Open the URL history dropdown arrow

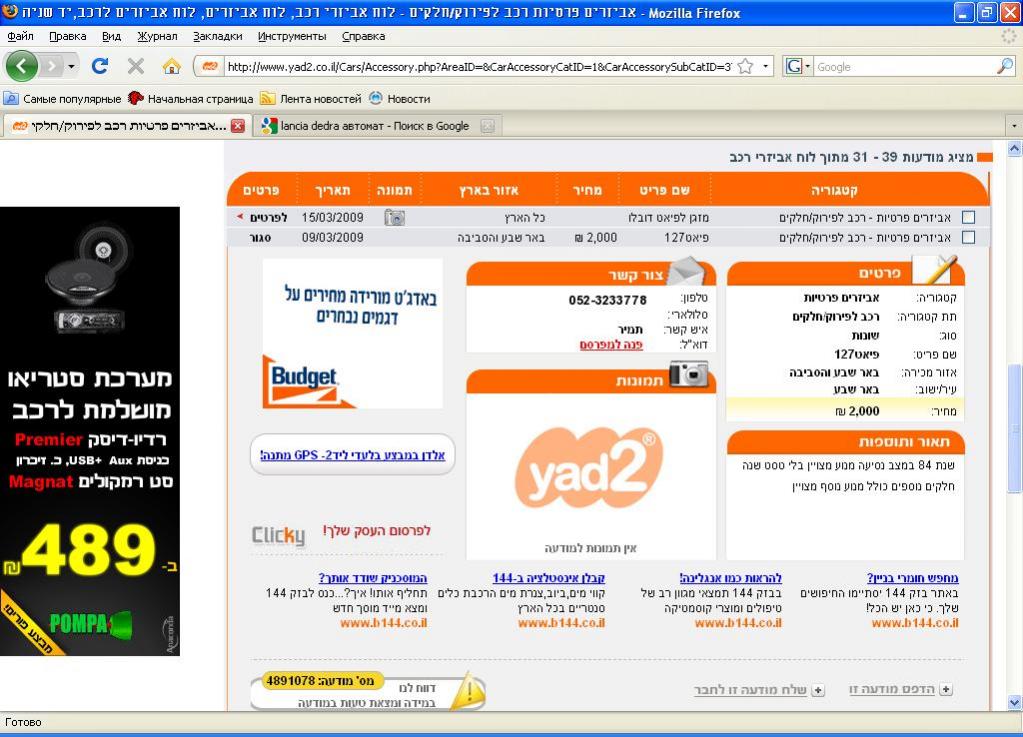point(766,67)
